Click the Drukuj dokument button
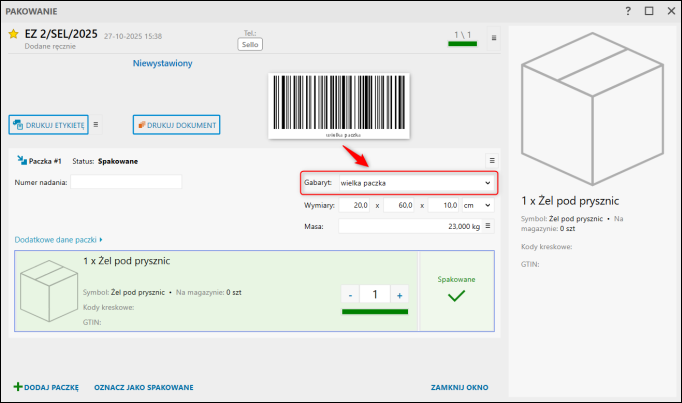This screenshot has width=682, height=403. [x=176, y=125]
